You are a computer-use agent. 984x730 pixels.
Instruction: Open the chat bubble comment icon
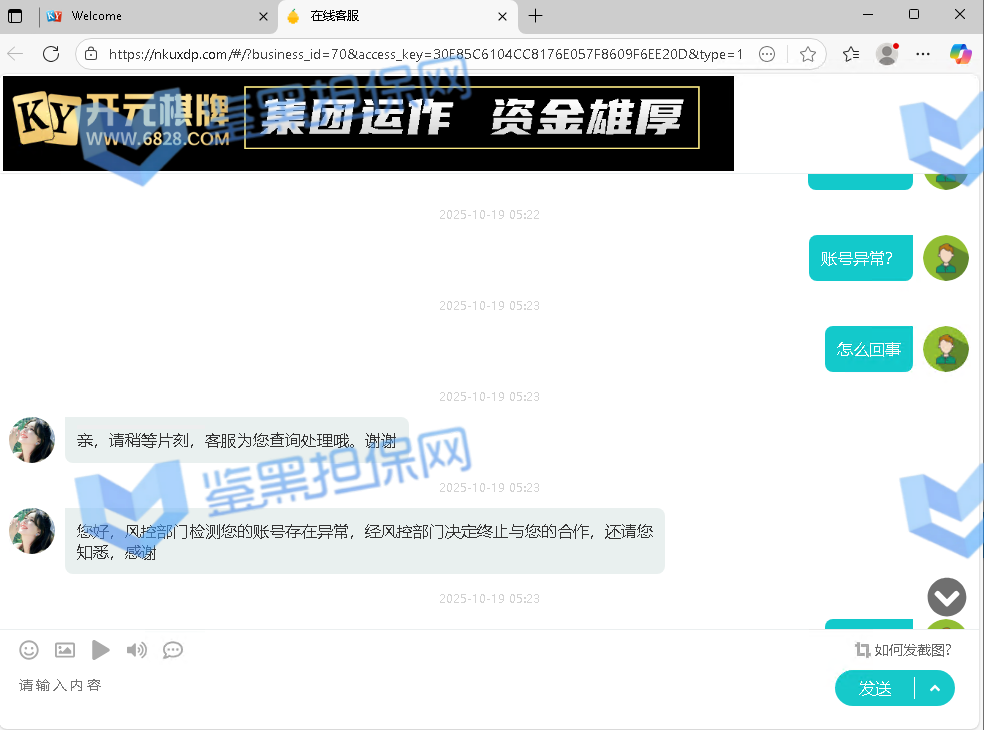click(173, 650)
